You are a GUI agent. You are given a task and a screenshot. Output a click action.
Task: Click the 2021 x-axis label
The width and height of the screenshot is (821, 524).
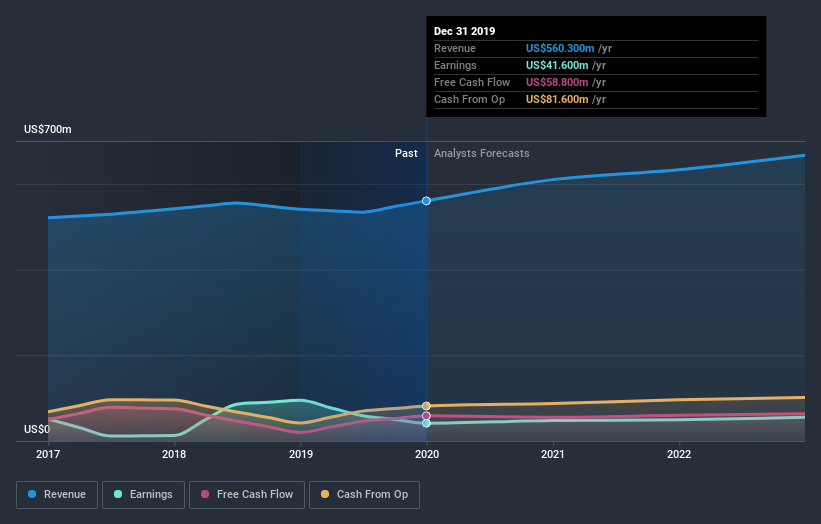(x=552, y=454)
